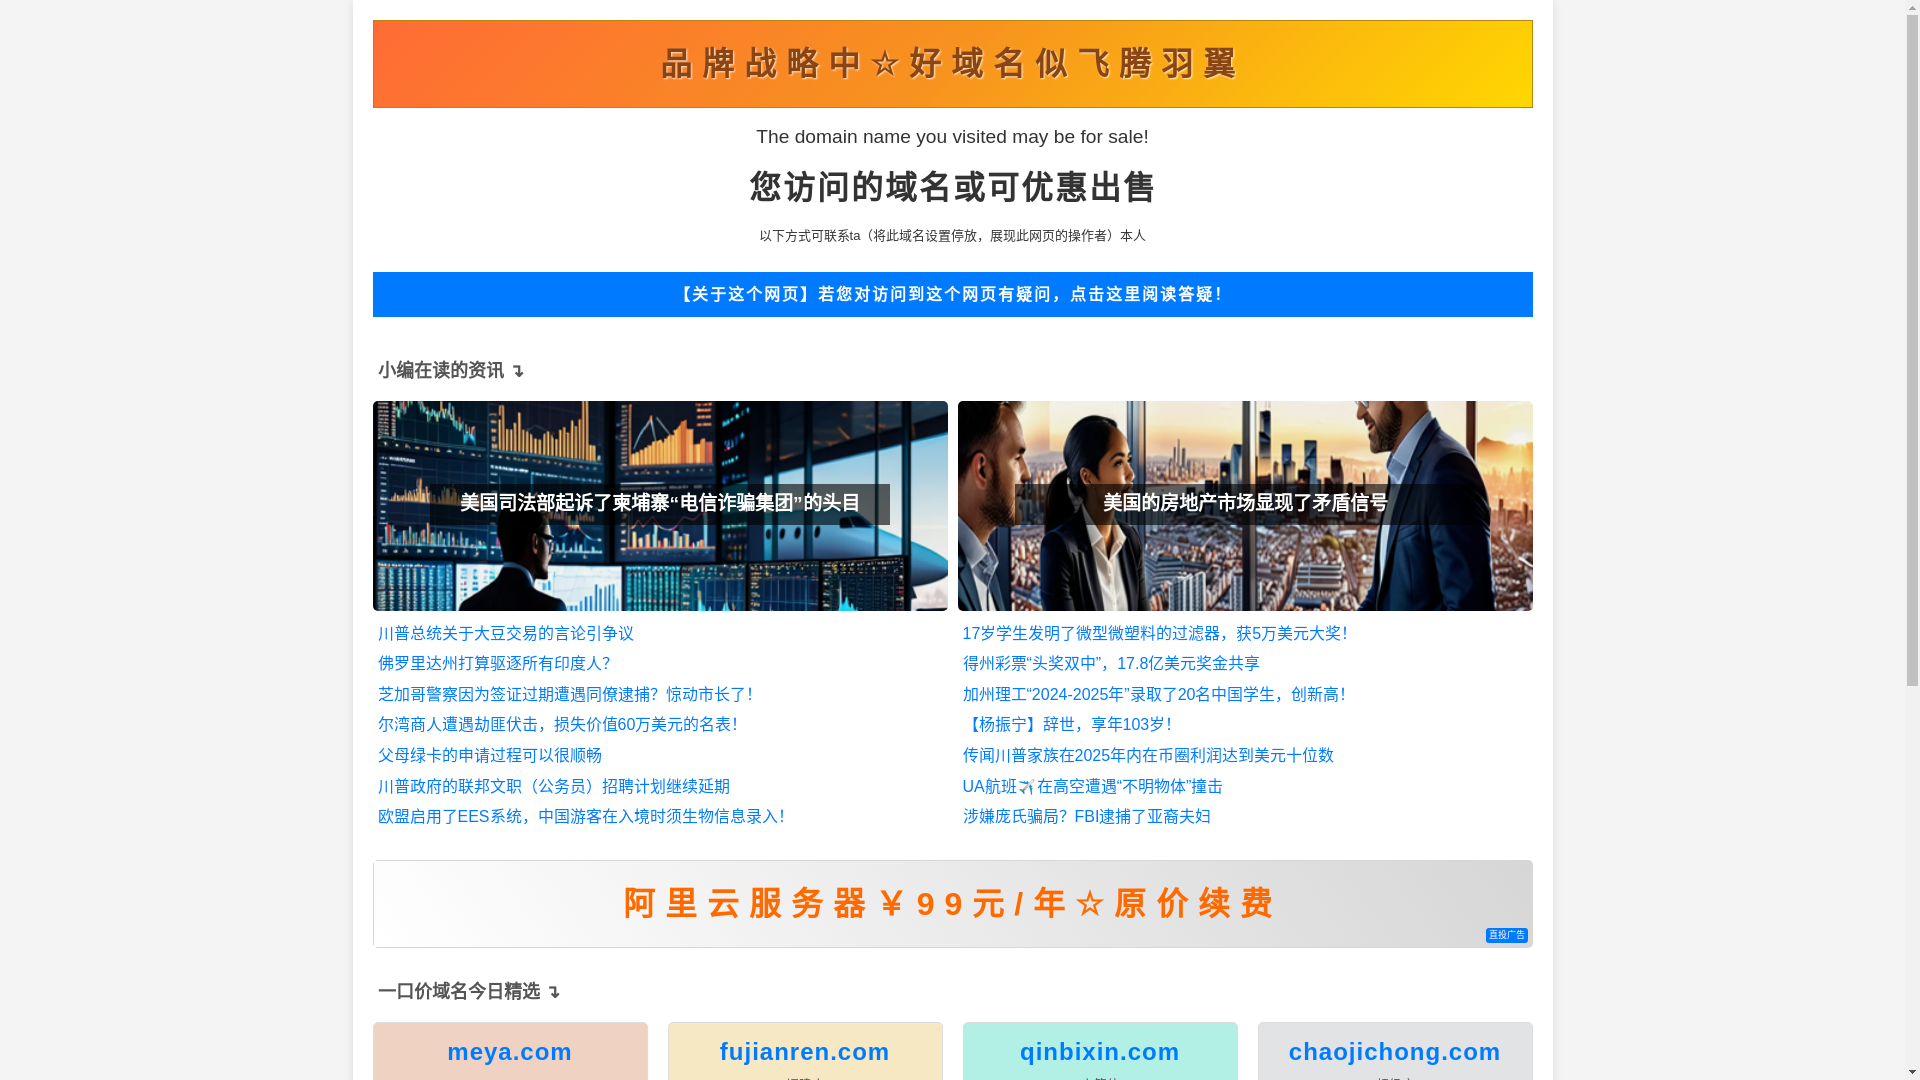This screenshot has width=1920, height=1080.
Task: Open the blue page-FAQ notice bar
Action: click(x=951, y=294)
